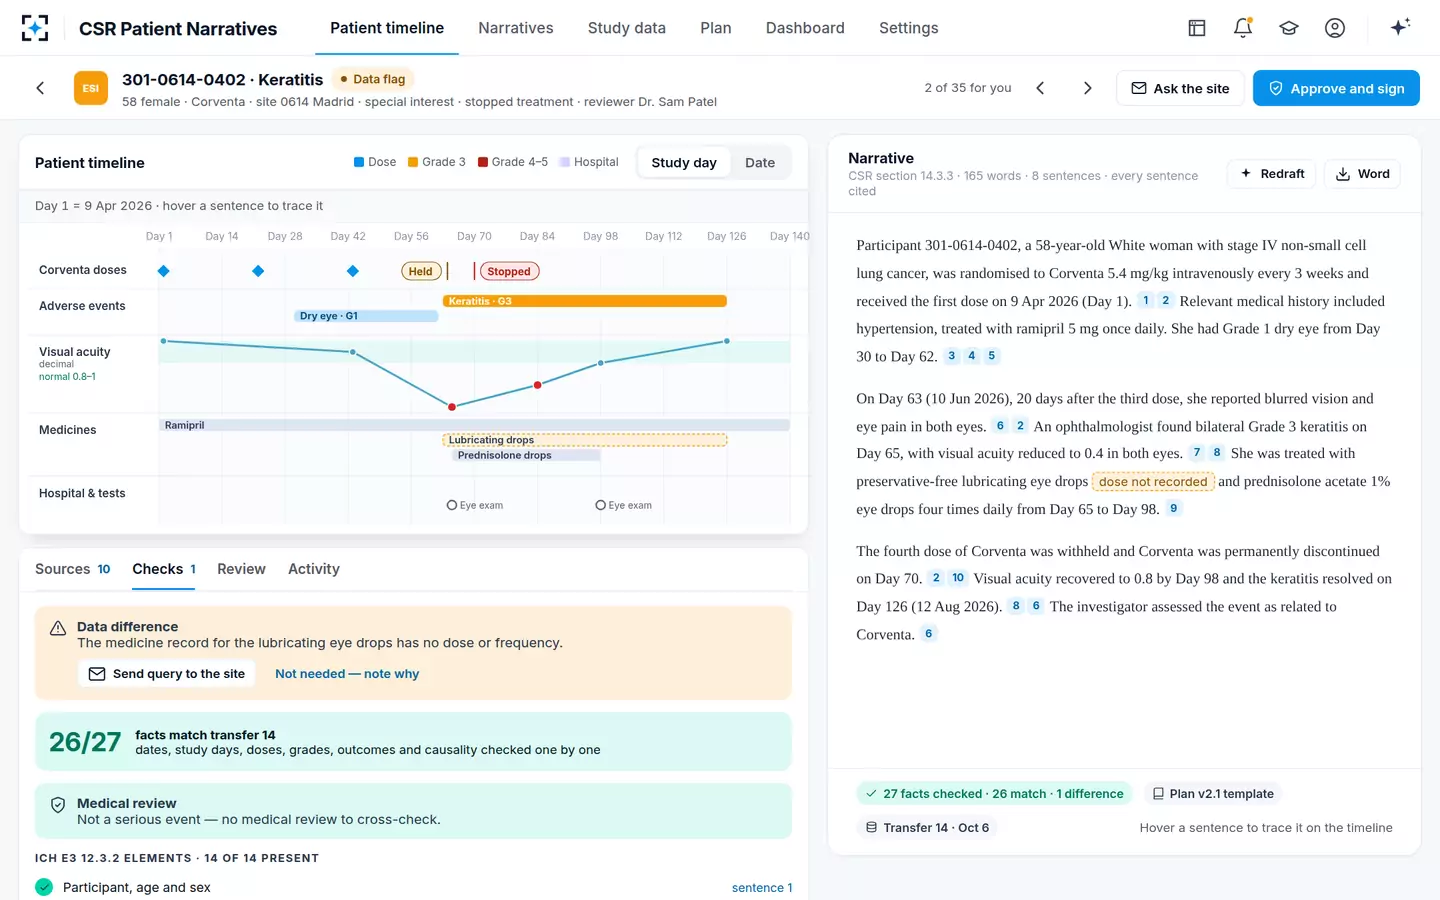Screen dimensions: 1440x900
Task: Click the ESI patient badge
Action: tap(91, 88)
